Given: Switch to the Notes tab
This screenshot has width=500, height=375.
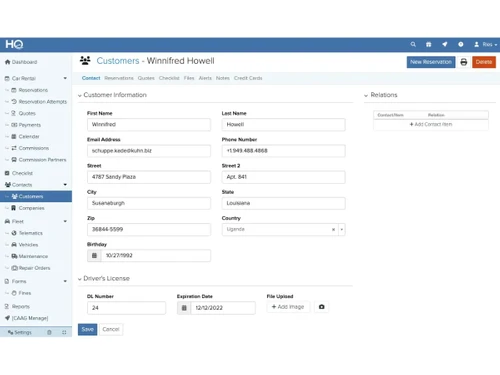Looking at the screenshot, I should pos(223,78).
